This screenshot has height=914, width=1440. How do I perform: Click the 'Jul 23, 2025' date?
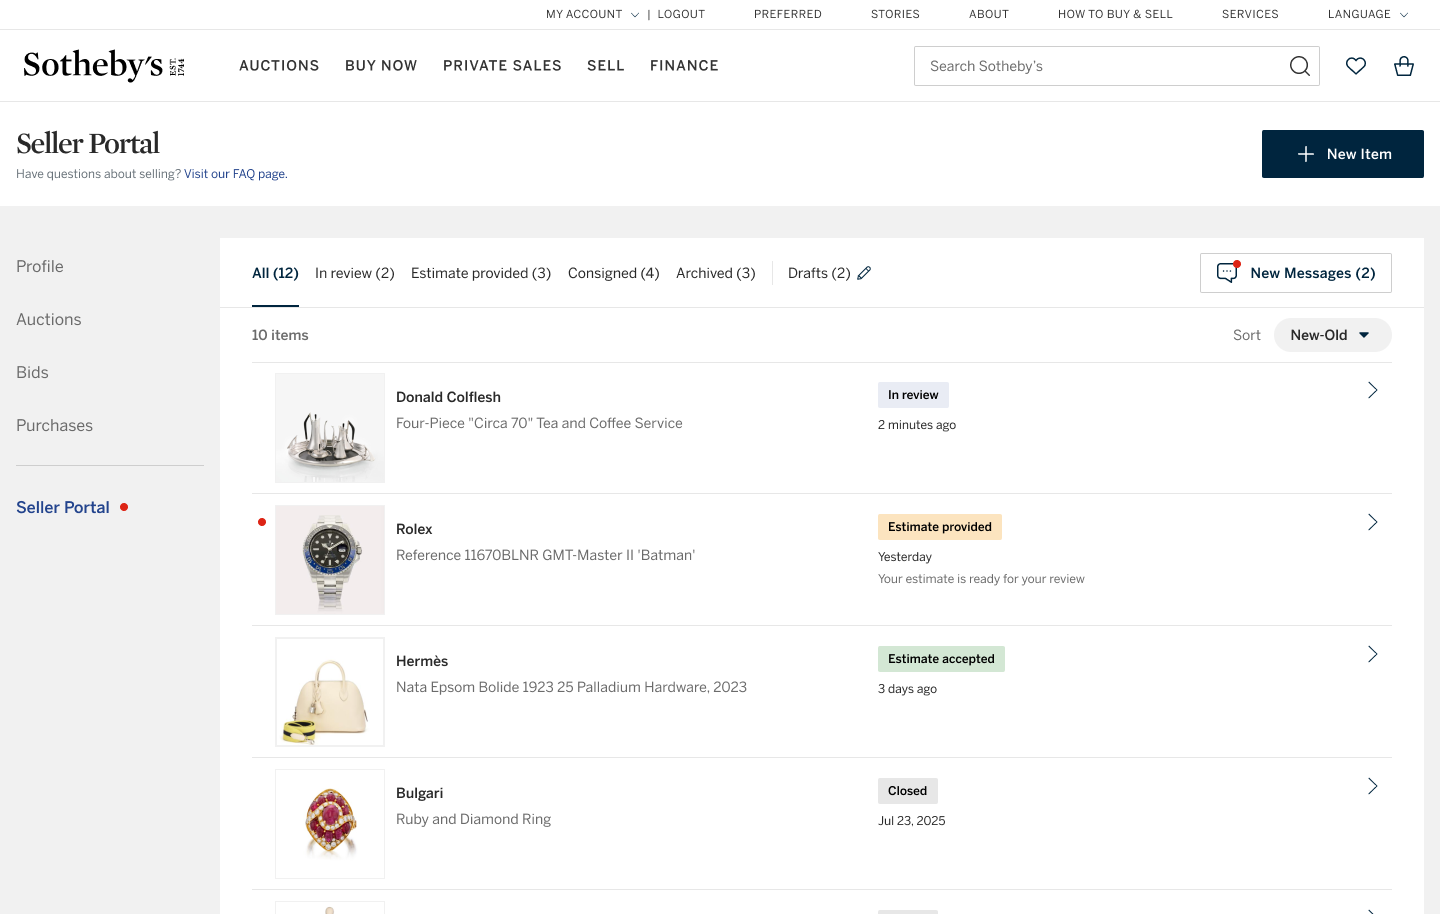(911, 821)
